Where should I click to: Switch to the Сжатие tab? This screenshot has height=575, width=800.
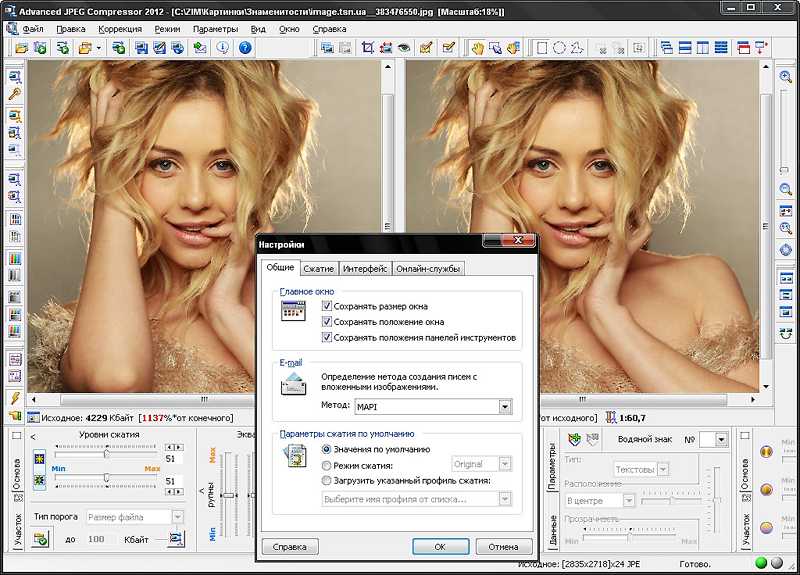tap(318, 269)
